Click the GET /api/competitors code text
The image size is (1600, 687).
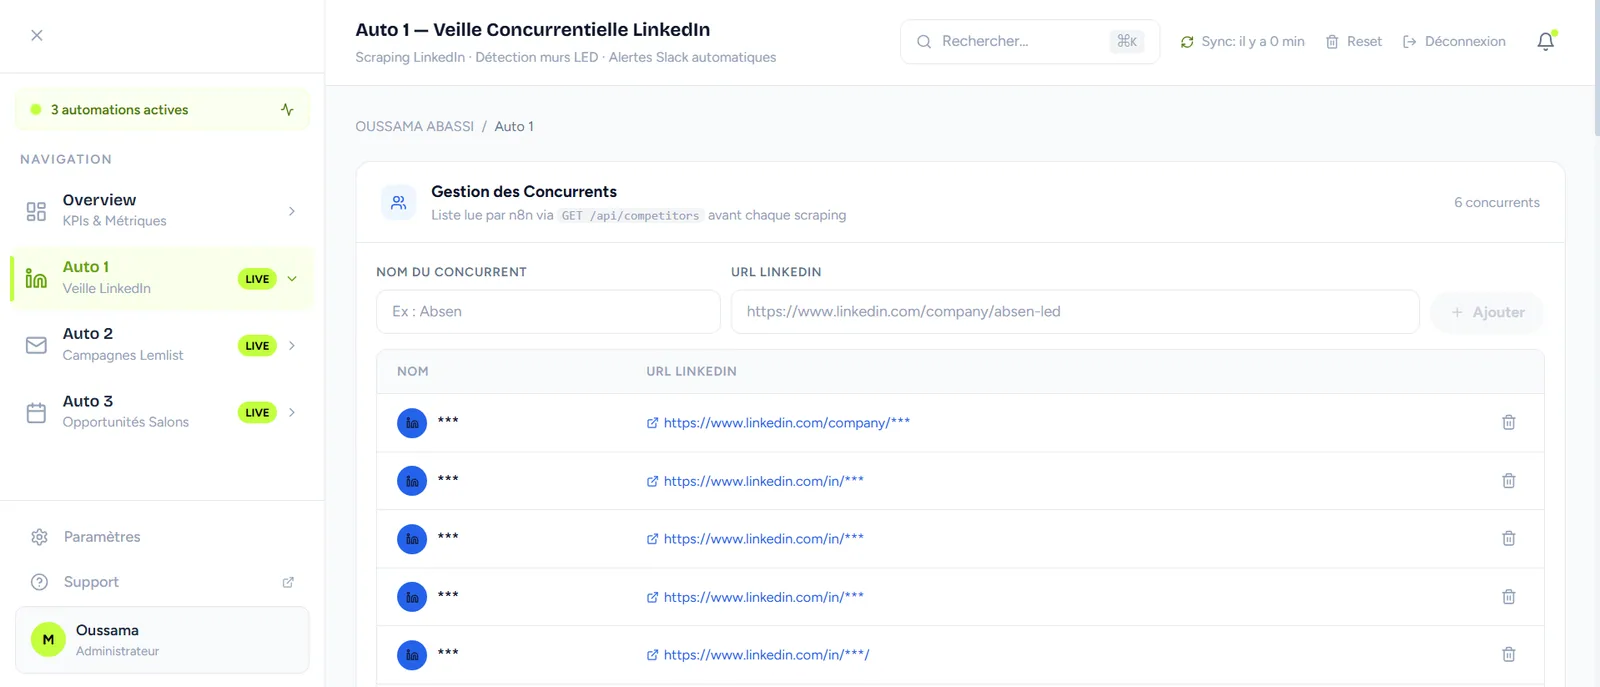[630, 216]
